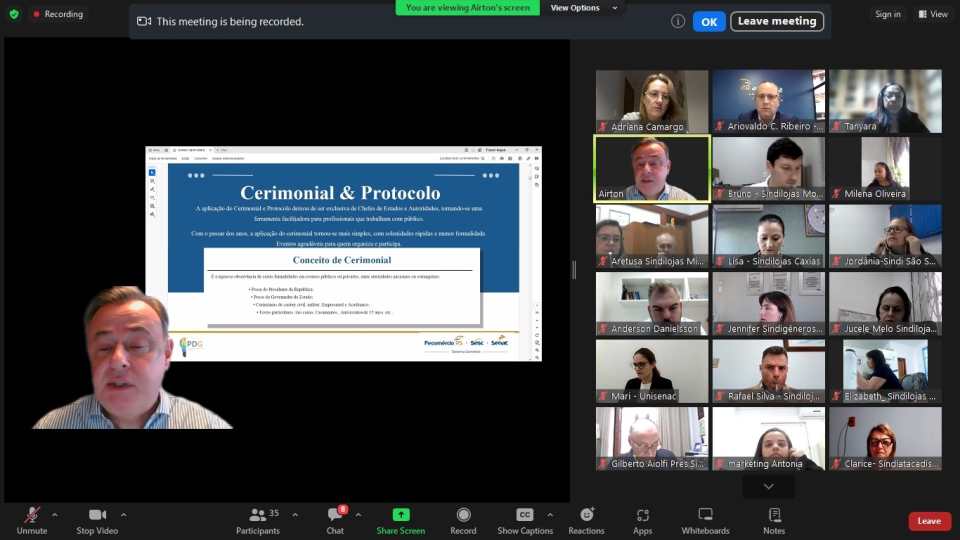Expand options arrow next to Chat
The image size is (960, 540).
point(358,515)
